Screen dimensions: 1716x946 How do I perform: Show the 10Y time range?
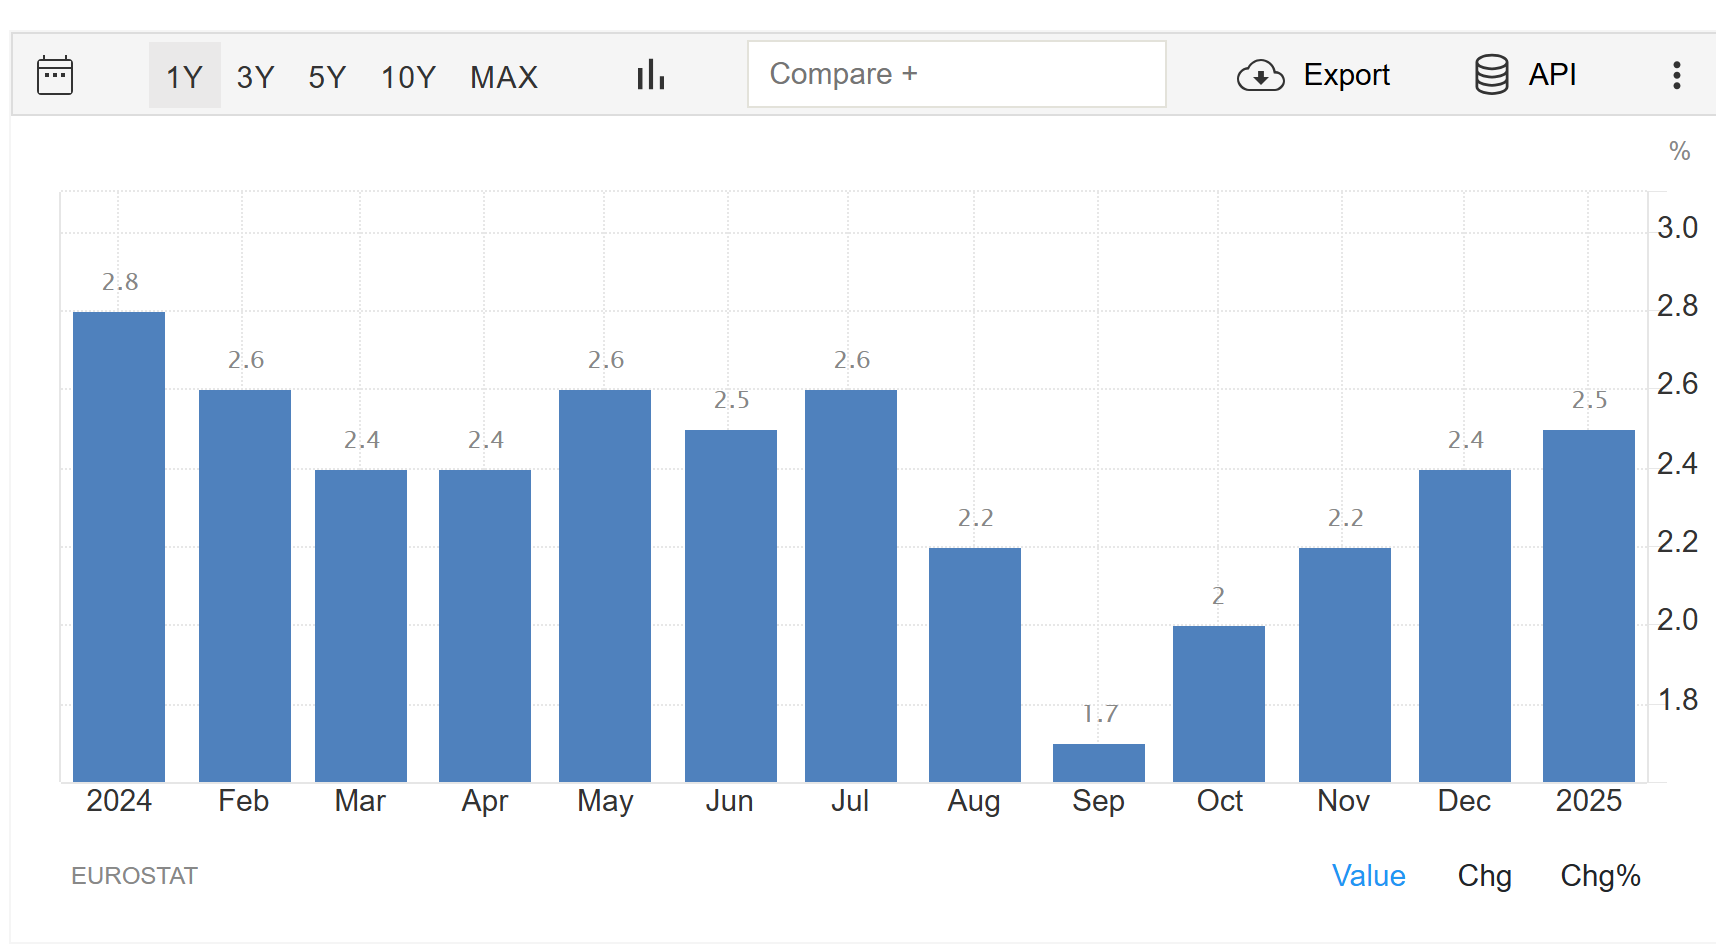point(408,76)
